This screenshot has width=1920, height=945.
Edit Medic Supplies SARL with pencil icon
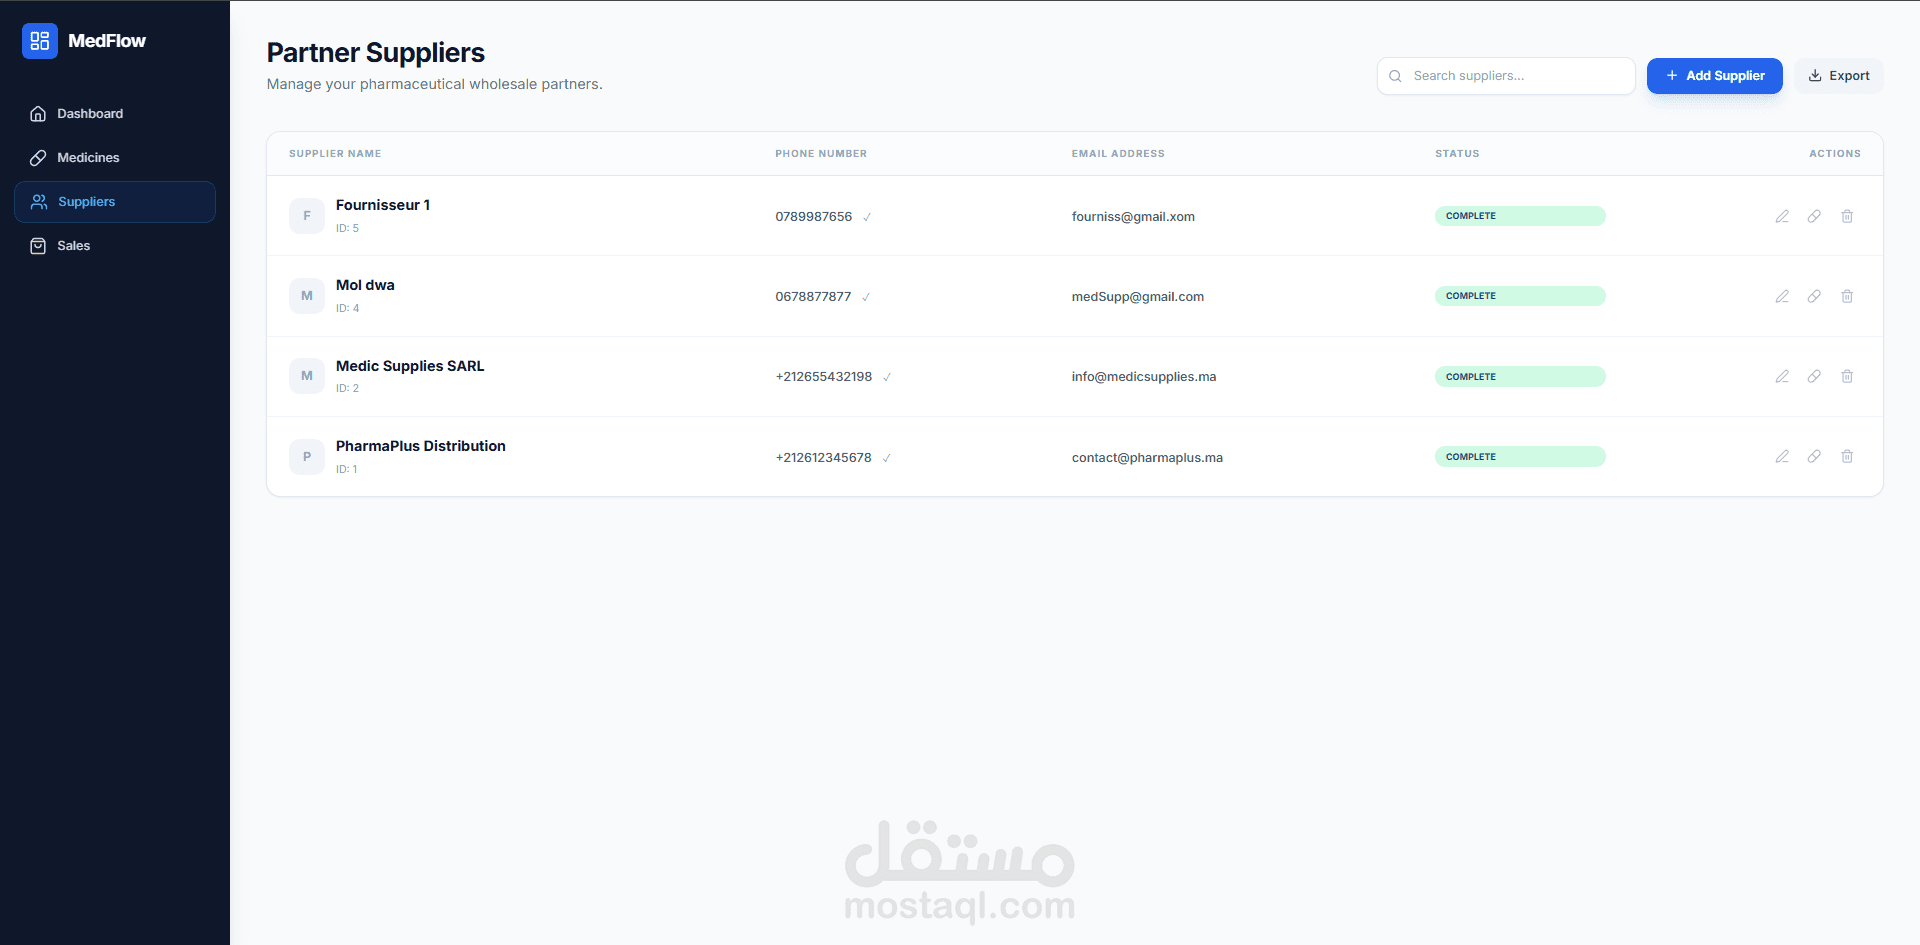point(1782,376)
